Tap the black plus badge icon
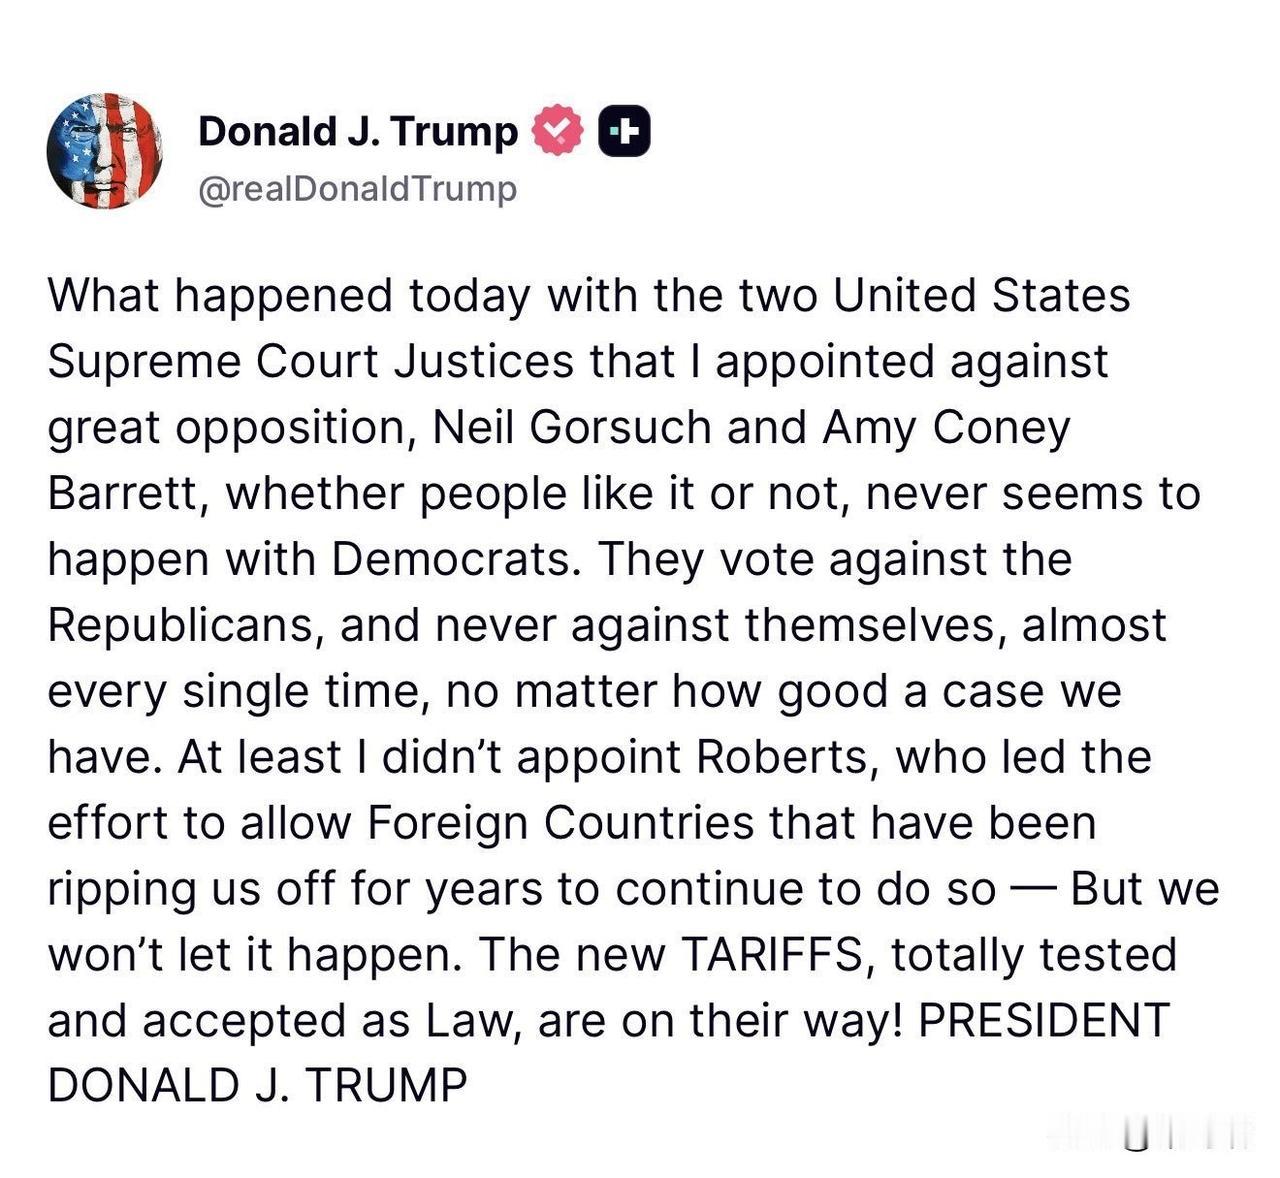 pyautogui.click(x=624, y=131)
